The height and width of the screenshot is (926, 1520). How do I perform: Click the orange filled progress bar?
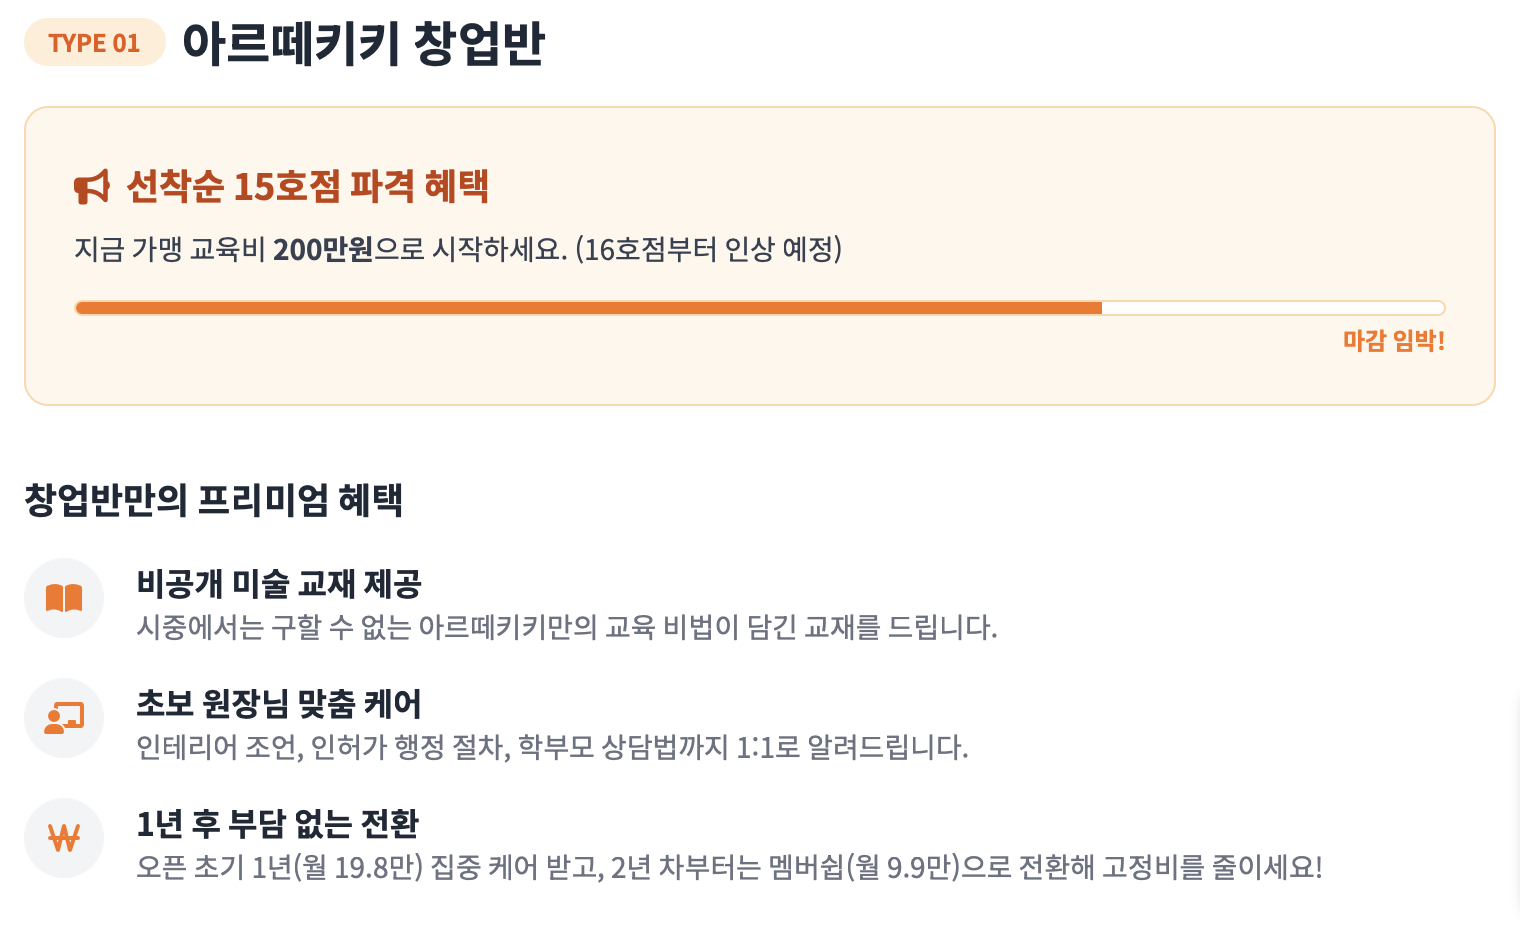588,308
